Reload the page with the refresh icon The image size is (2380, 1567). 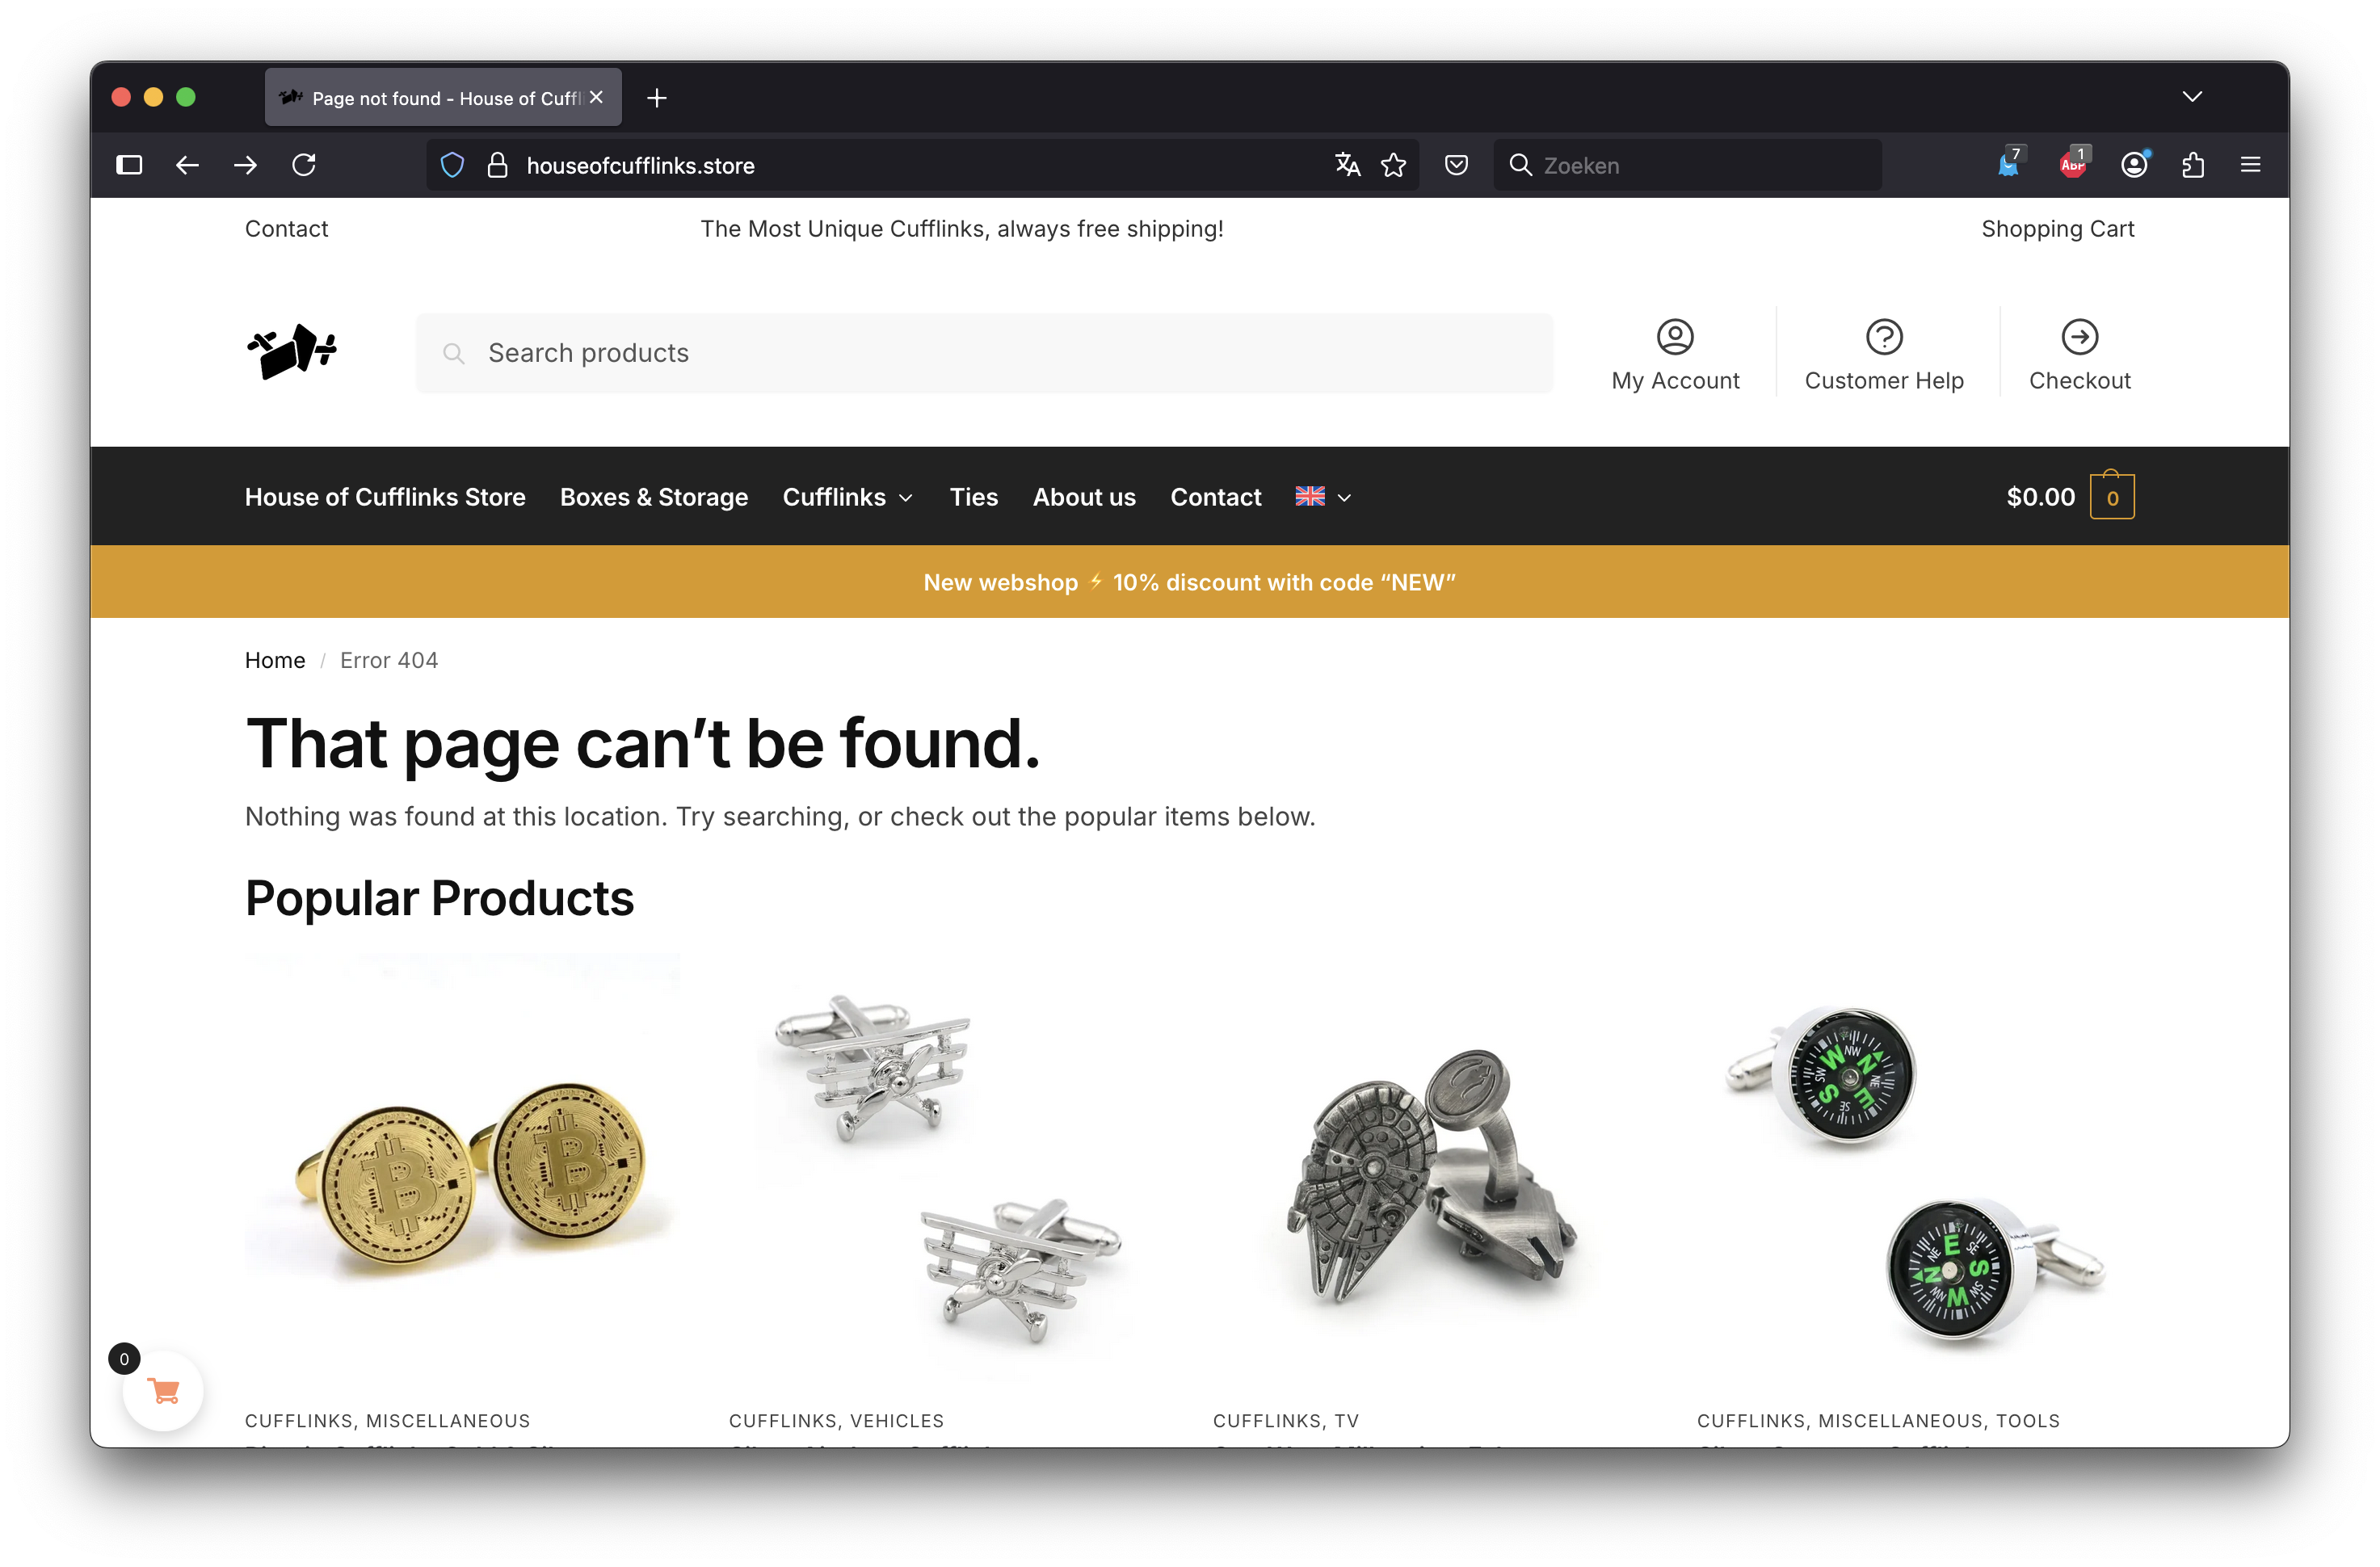pyautogui.click(x=304, y=165)
